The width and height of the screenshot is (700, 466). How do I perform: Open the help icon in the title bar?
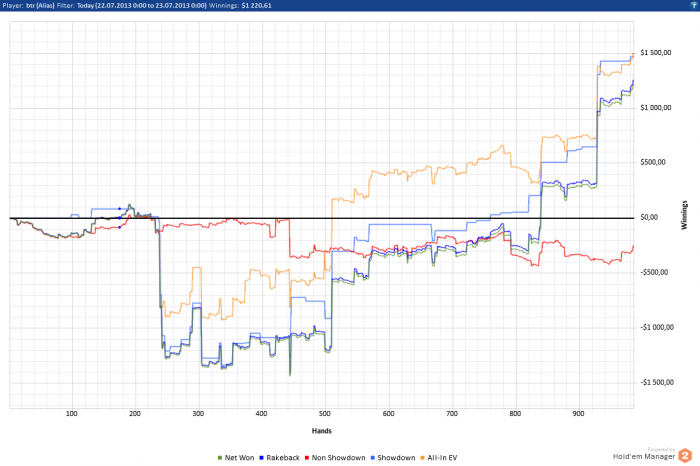click(695, 5)
